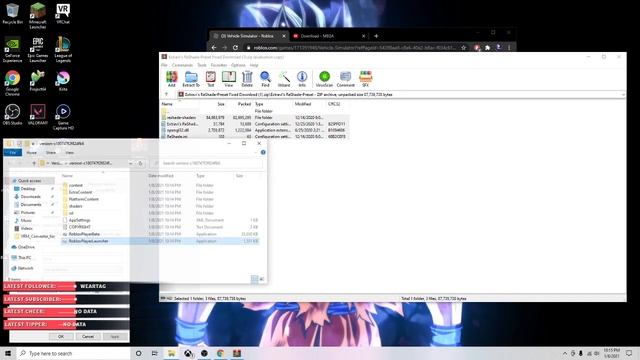Expand Explorer address bar history dropdown
Screen dimensions: 640x360
[x=131, y=163]
